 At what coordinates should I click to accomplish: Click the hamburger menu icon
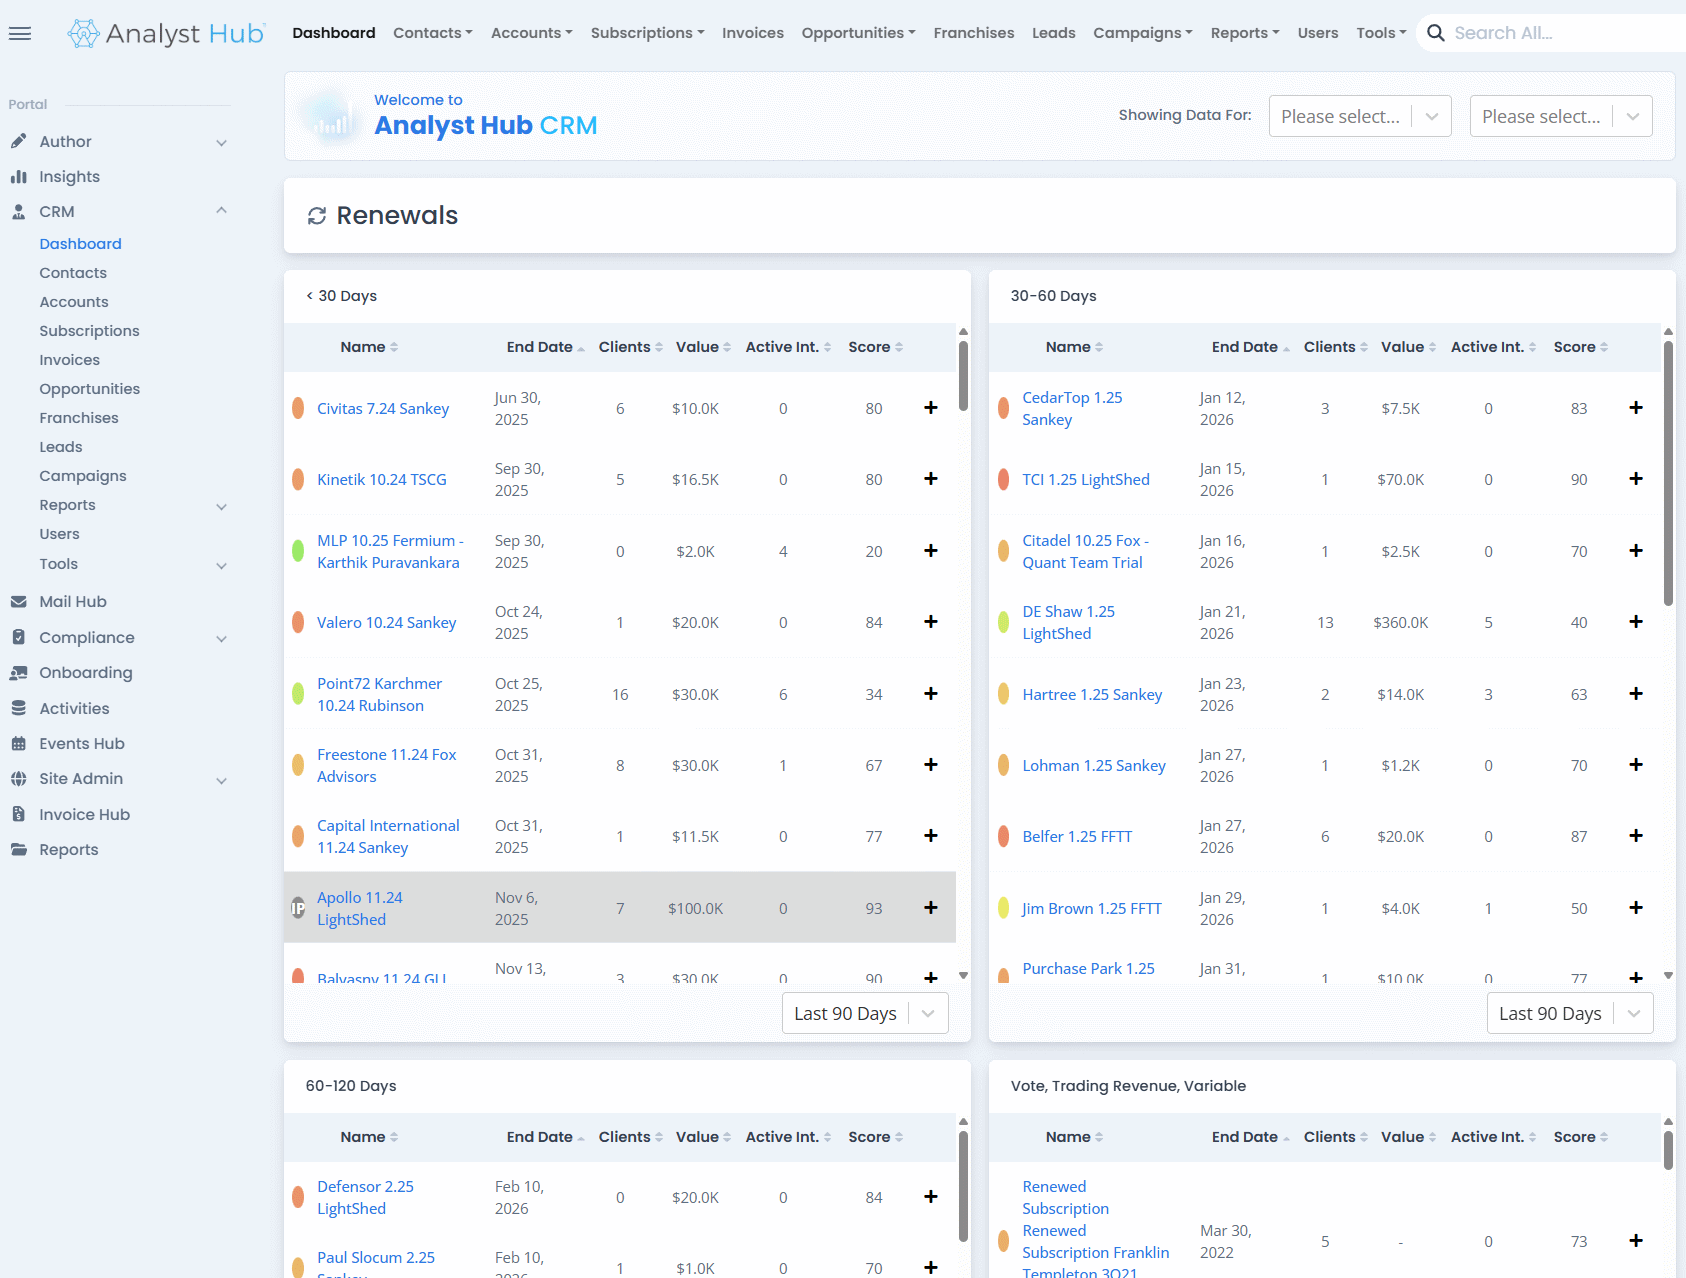coord(20,33)
